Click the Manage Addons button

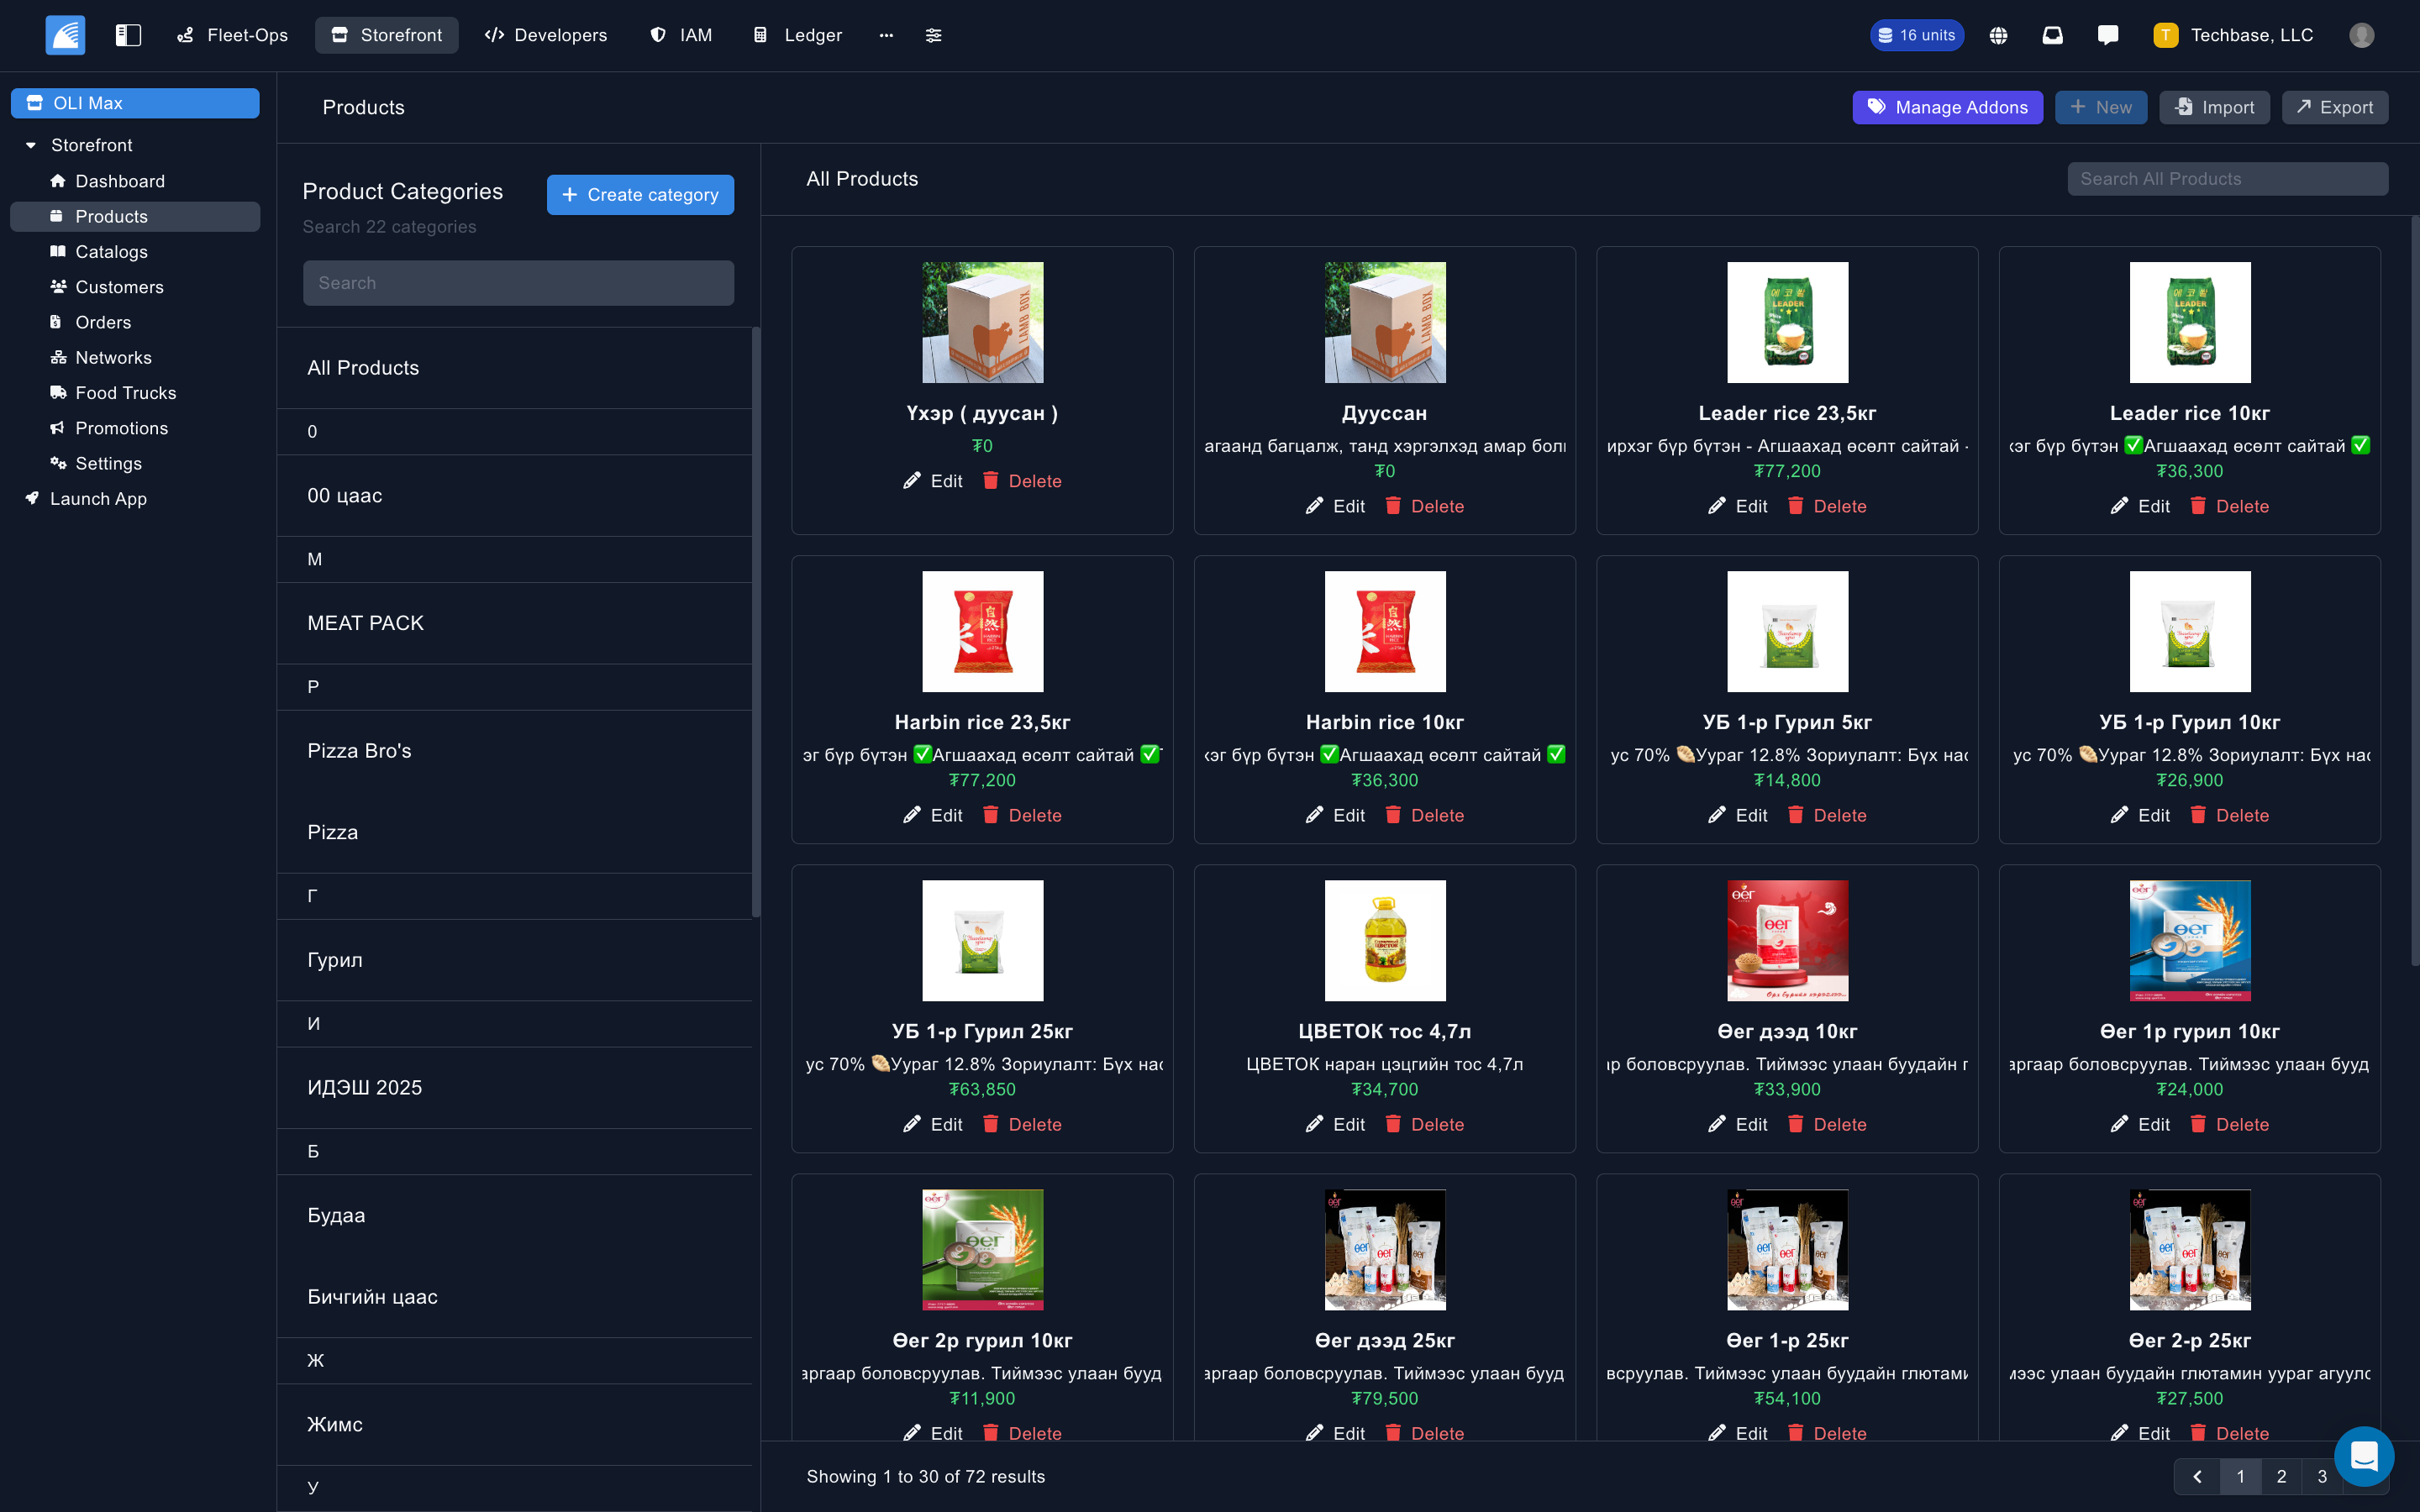pos(1947,107)
